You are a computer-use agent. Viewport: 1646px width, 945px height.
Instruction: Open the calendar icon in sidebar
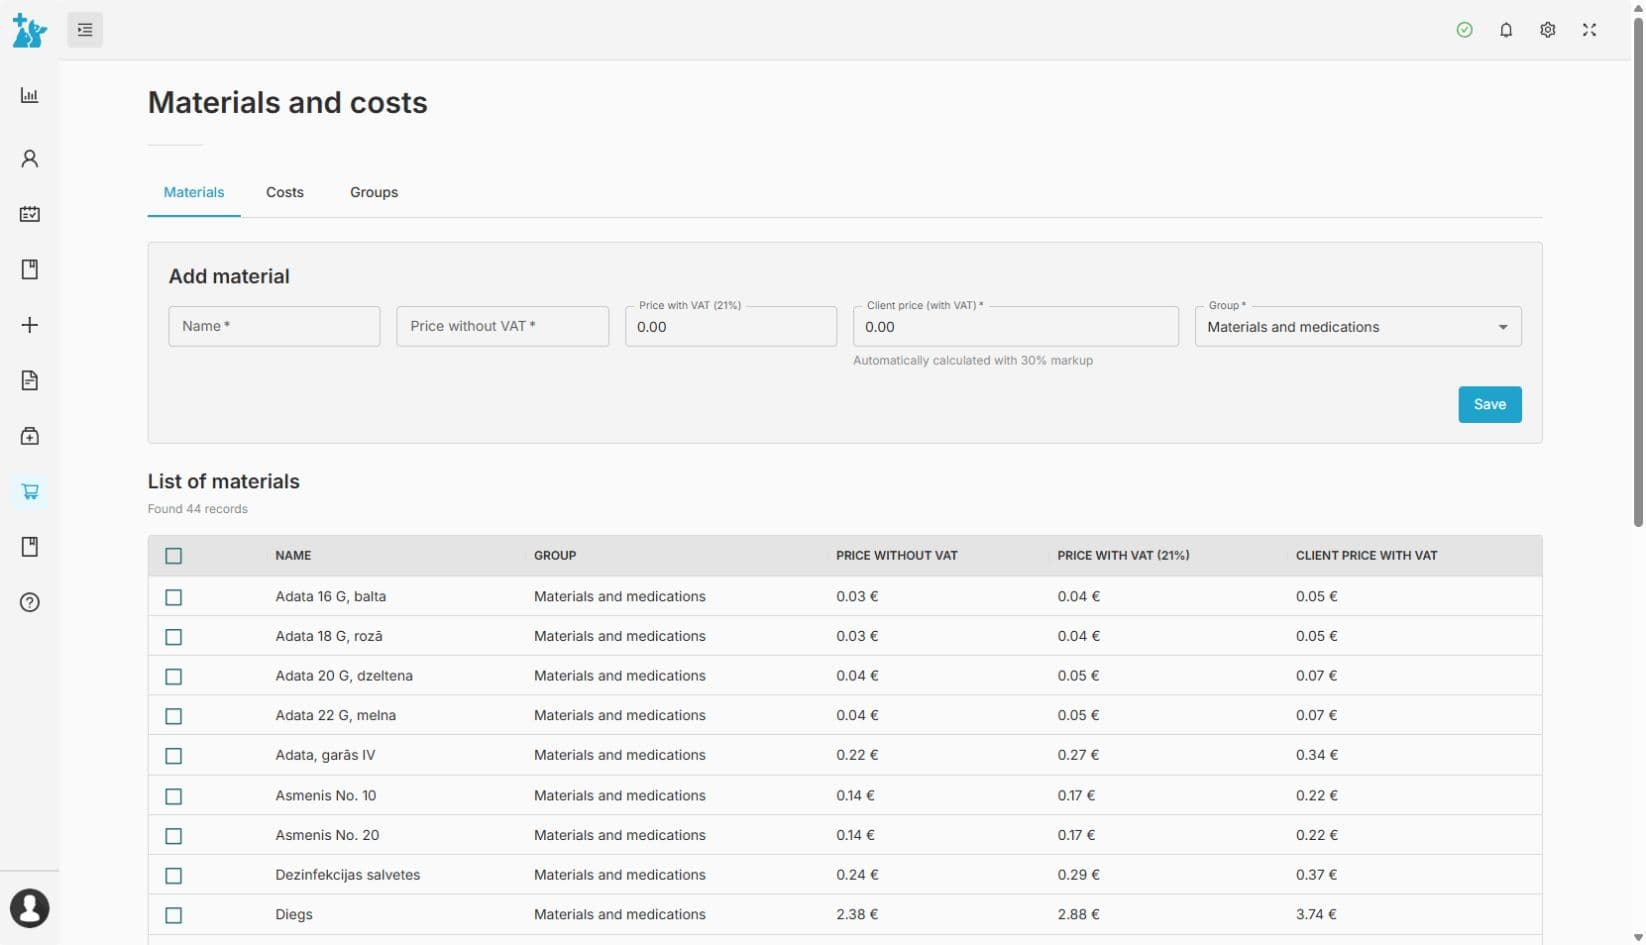click(x=30, y=214)
